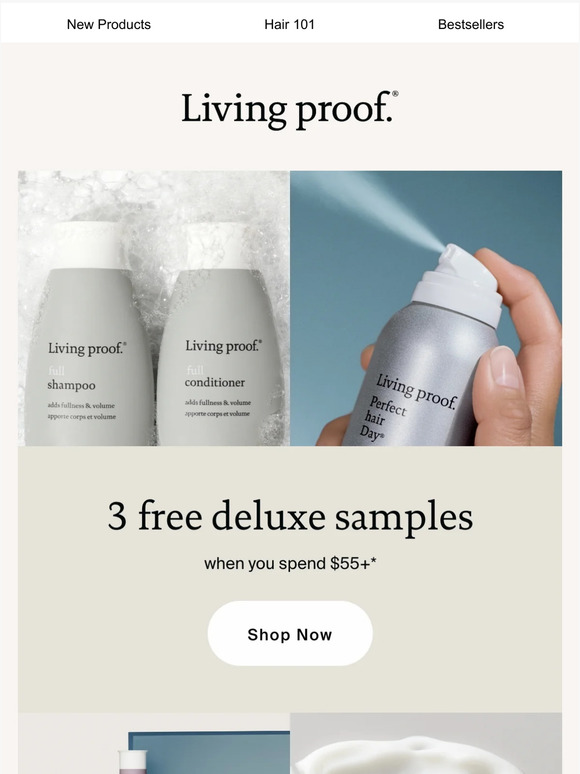Click the when you spend $55+ text
This screenshot has width=580, height=774.
click(290, 563)
